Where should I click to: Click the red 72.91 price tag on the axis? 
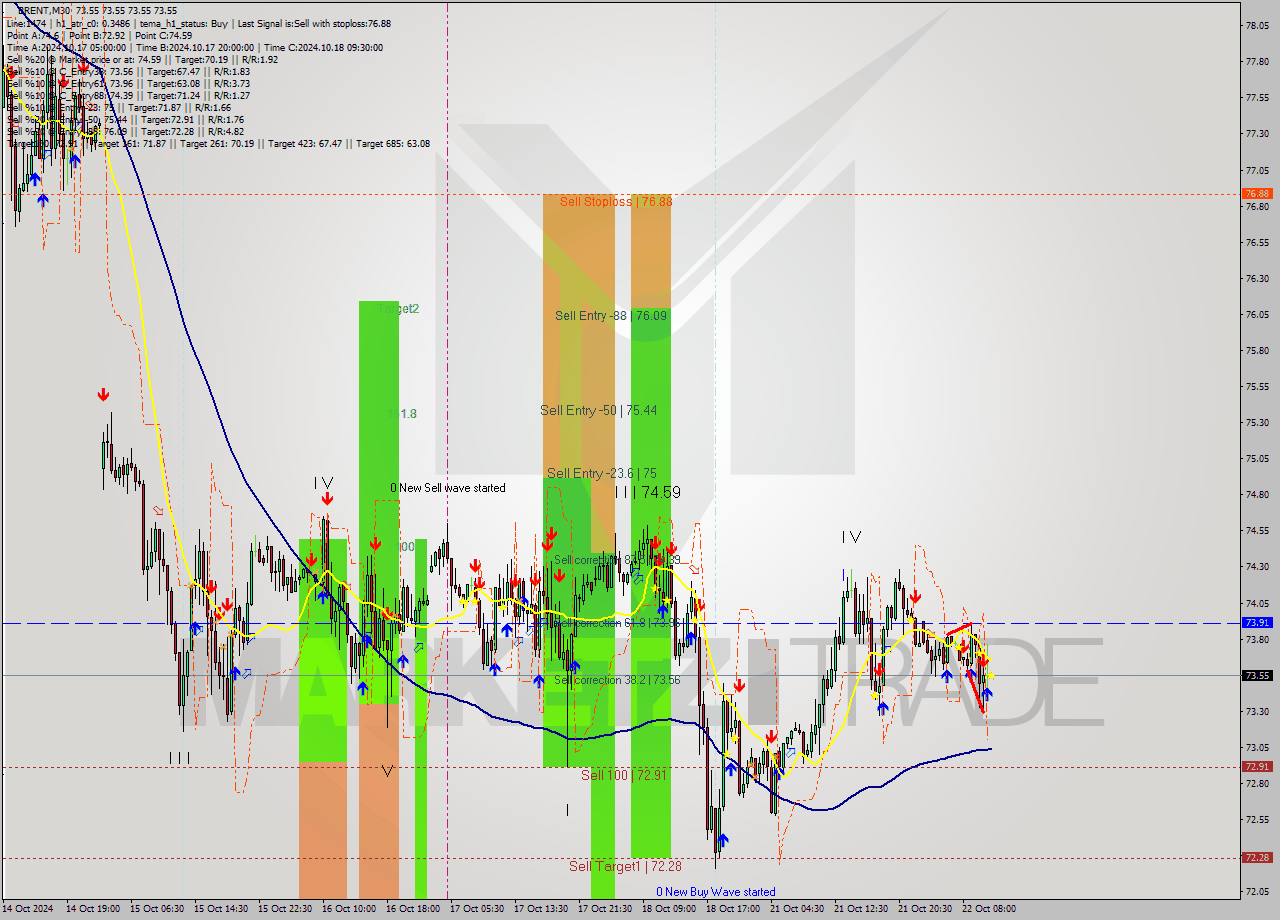pyautogui.click(x=1257, y=766)
